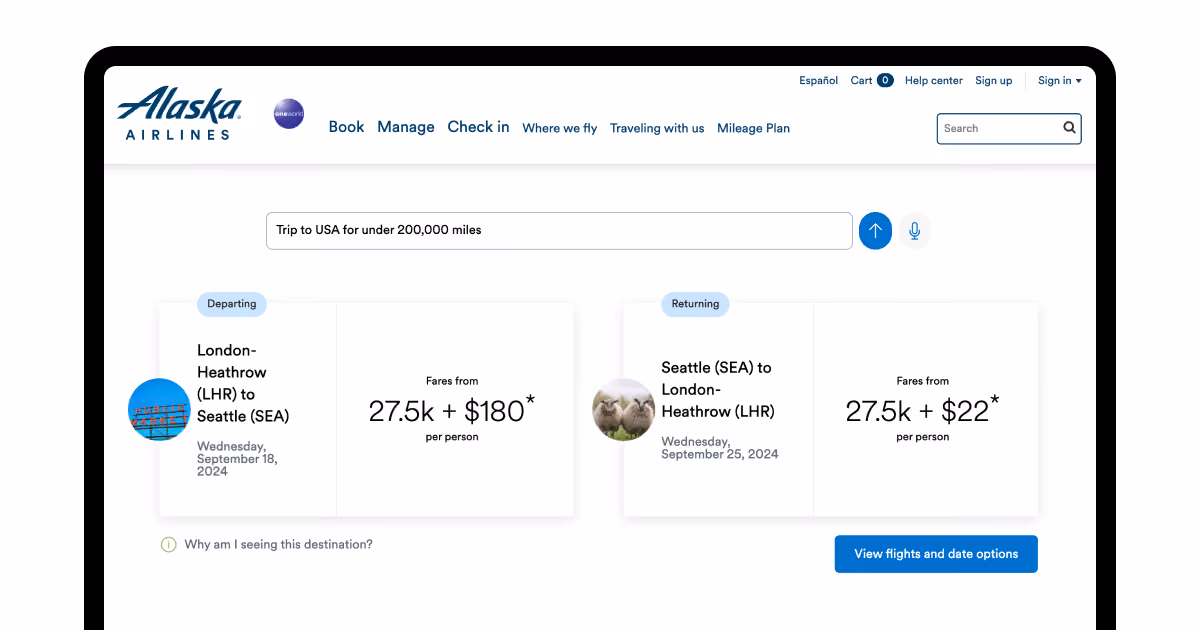Open Traveling with us menu

[x=657, y=128]
